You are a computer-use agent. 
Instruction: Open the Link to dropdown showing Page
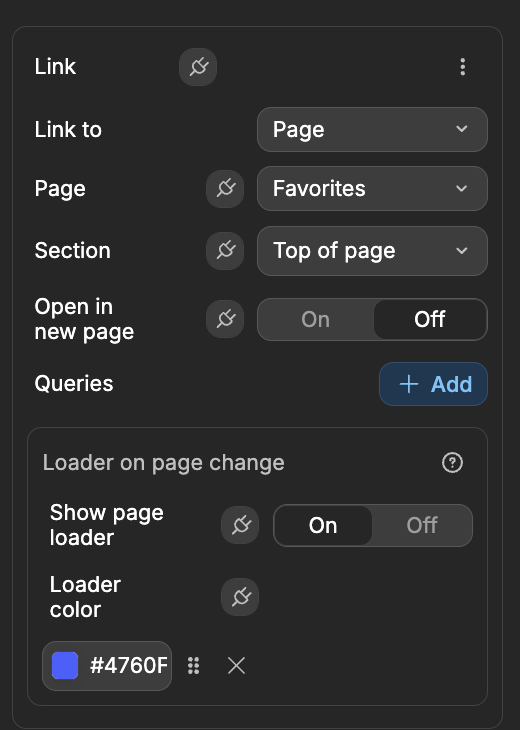tap(372, 129)
